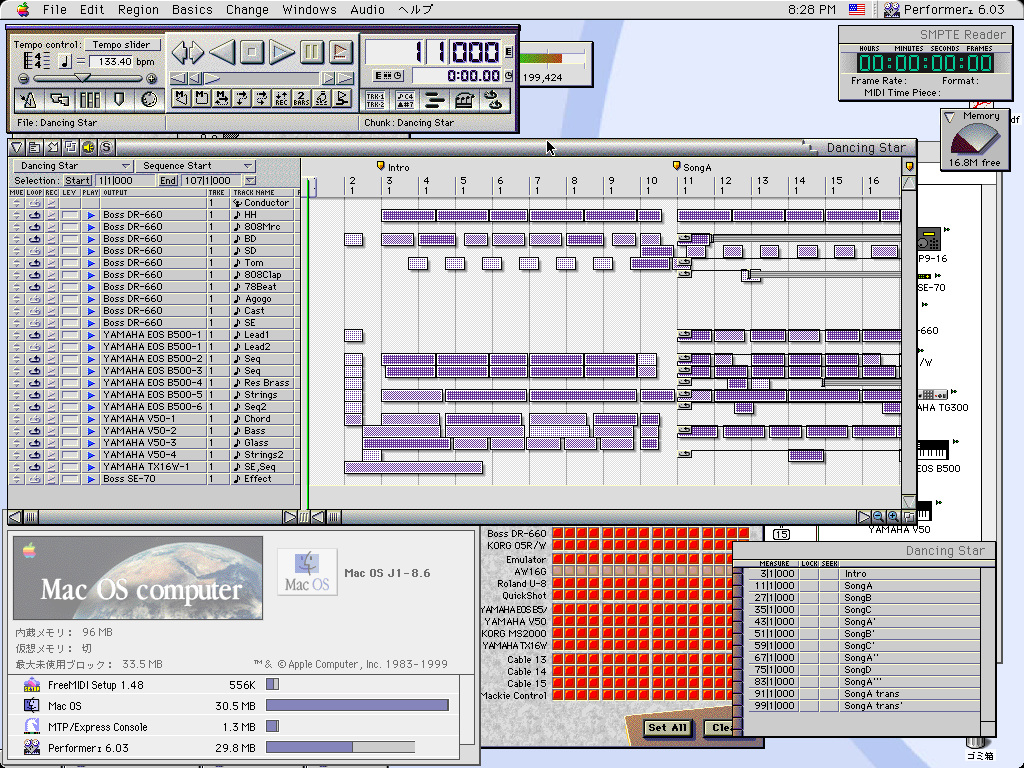This screenshot has width=1024, height=768.
Task: Click the 133.40 bpm tempo field
Action: coord(111,61)
